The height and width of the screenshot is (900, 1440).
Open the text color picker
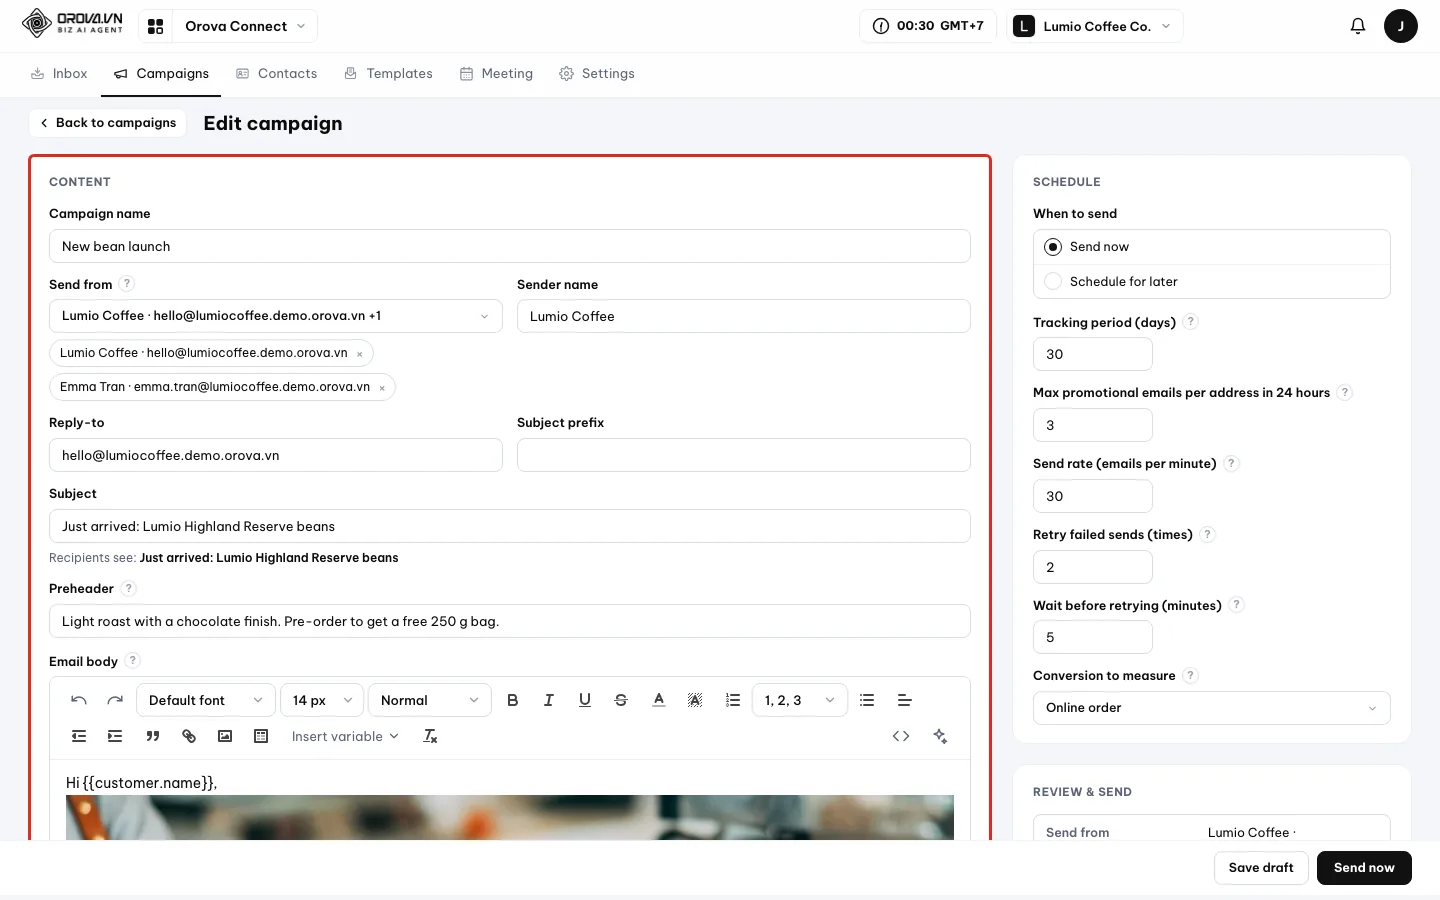pyautogui.click(x=659, y=700)
